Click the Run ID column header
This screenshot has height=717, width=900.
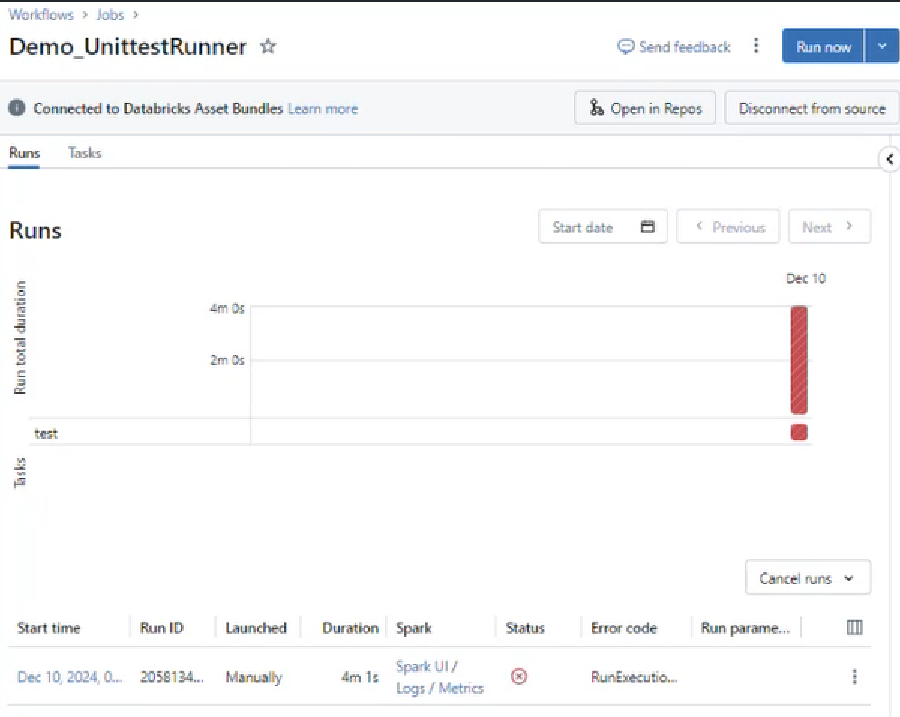coord(161,628)
